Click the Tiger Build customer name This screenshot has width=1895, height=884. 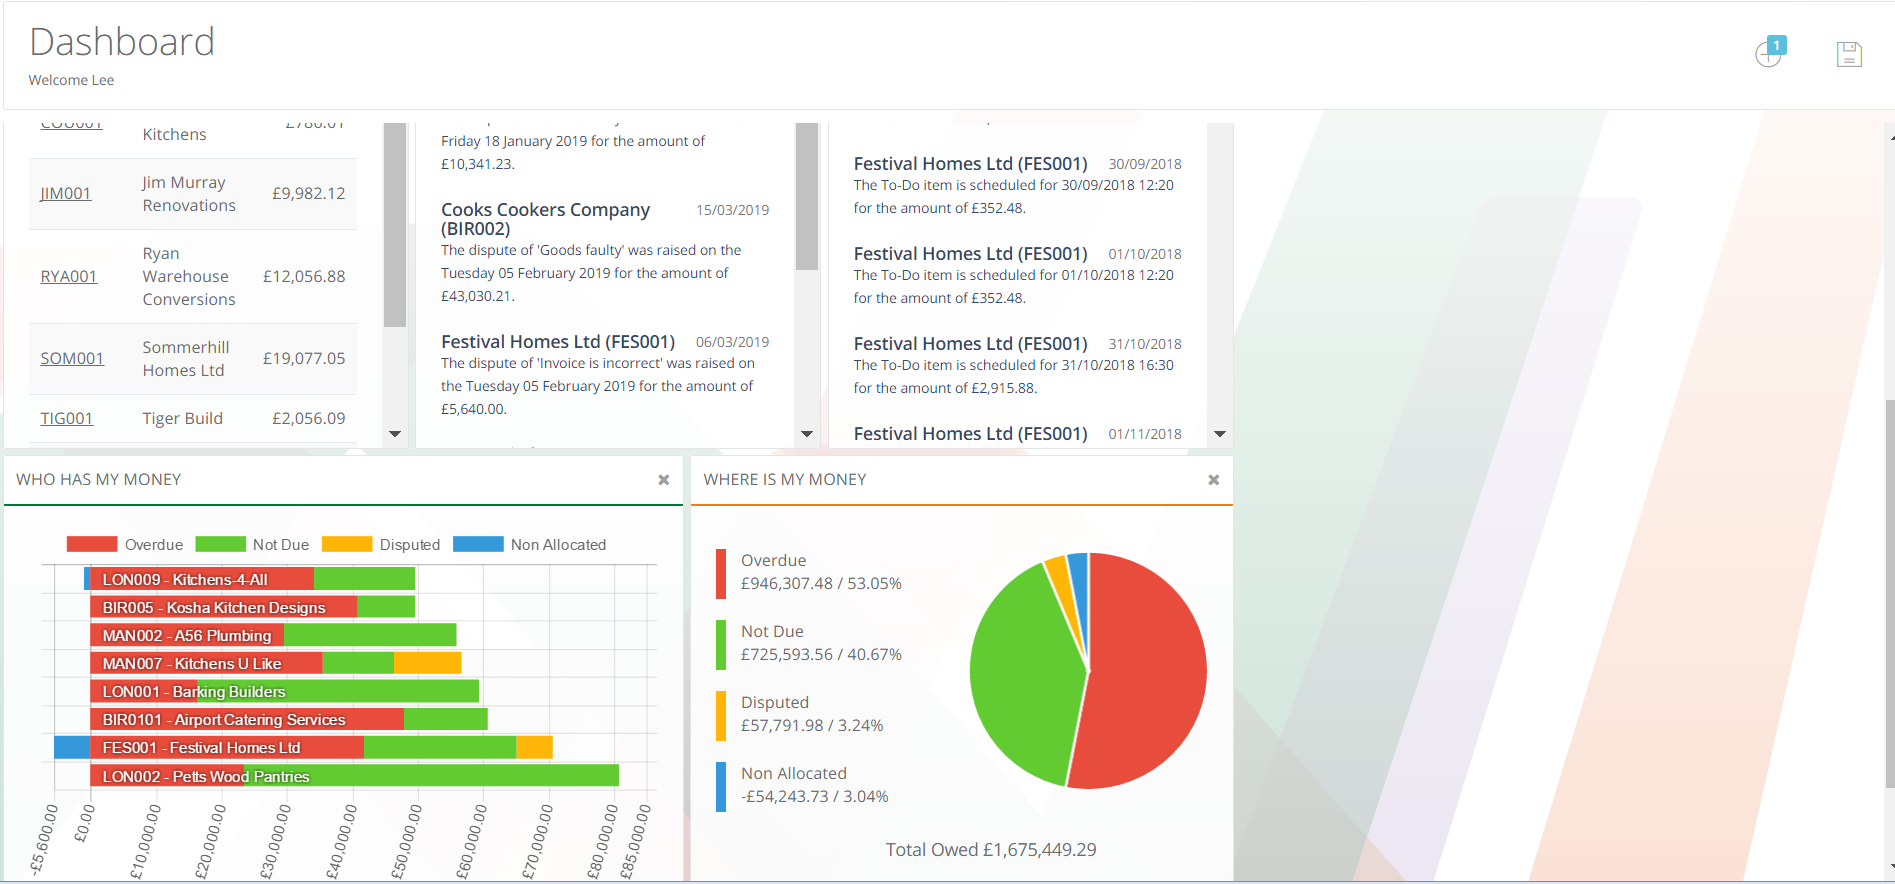pos(183,418)
